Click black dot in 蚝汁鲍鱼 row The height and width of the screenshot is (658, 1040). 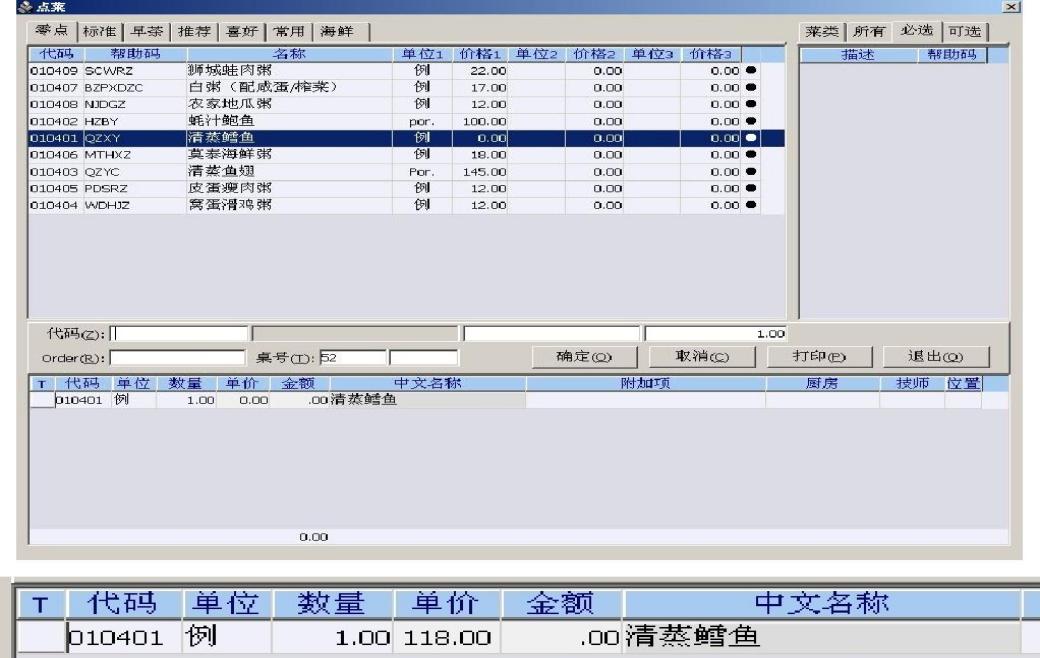click(751, 121)
